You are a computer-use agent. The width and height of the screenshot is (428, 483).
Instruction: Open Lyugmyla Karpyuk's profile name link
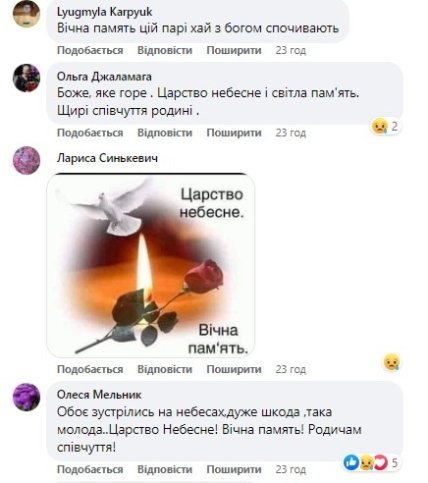tap(105, 13)
